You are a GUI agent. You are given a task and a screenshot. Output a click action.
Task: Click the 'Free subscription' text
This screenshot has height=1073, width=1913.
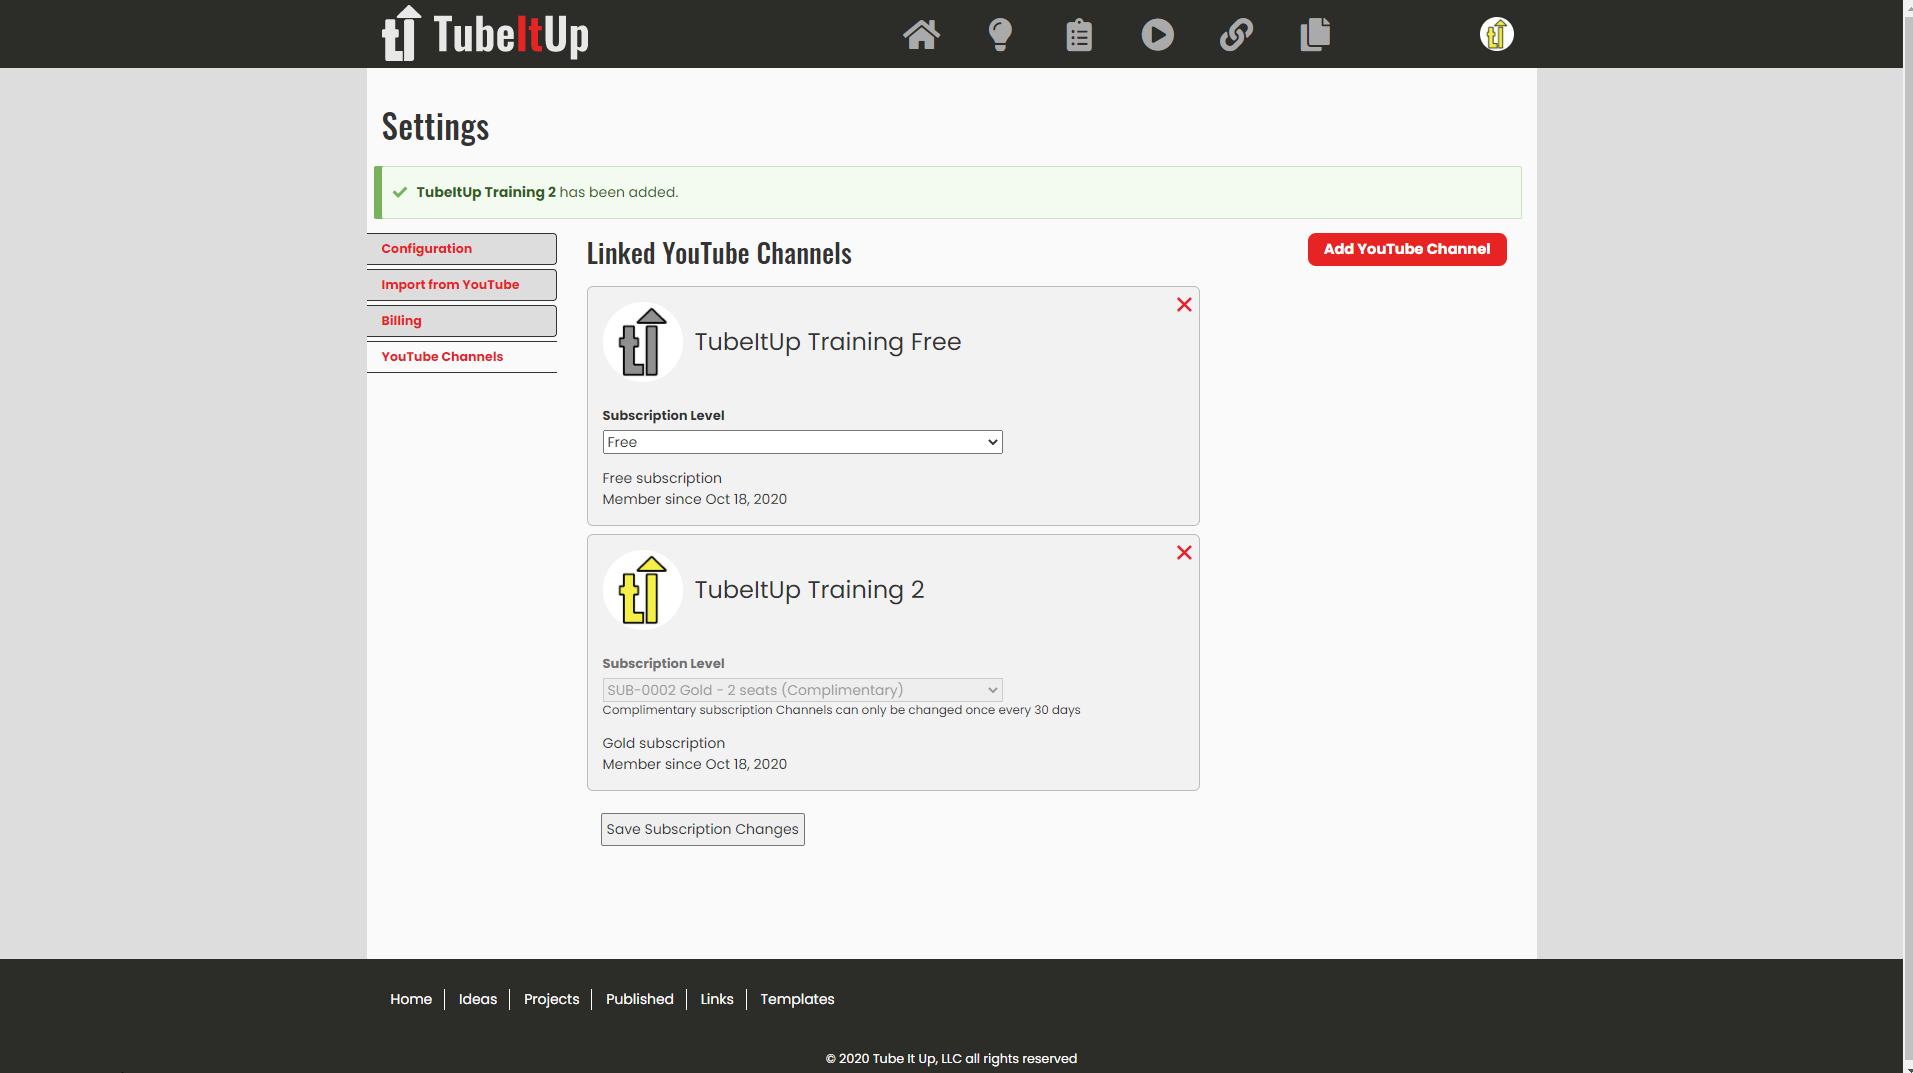tap(662, 478)
